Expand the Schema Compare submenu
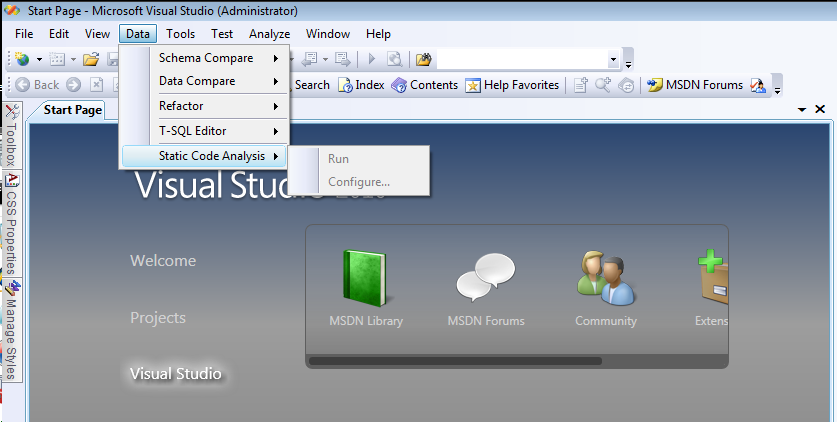837x422 pixels. pyautogui.click(x=204, y=58)
